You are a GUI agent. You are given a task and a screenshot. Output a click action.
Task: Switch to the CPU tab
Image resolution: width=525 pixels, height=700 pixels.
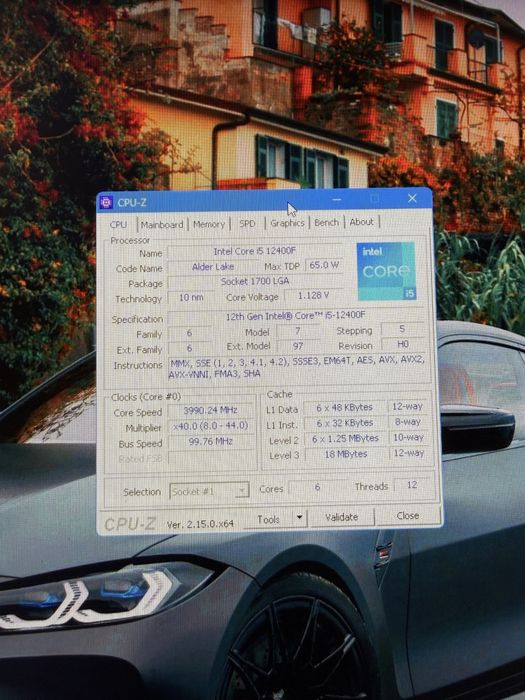[118, 224]
